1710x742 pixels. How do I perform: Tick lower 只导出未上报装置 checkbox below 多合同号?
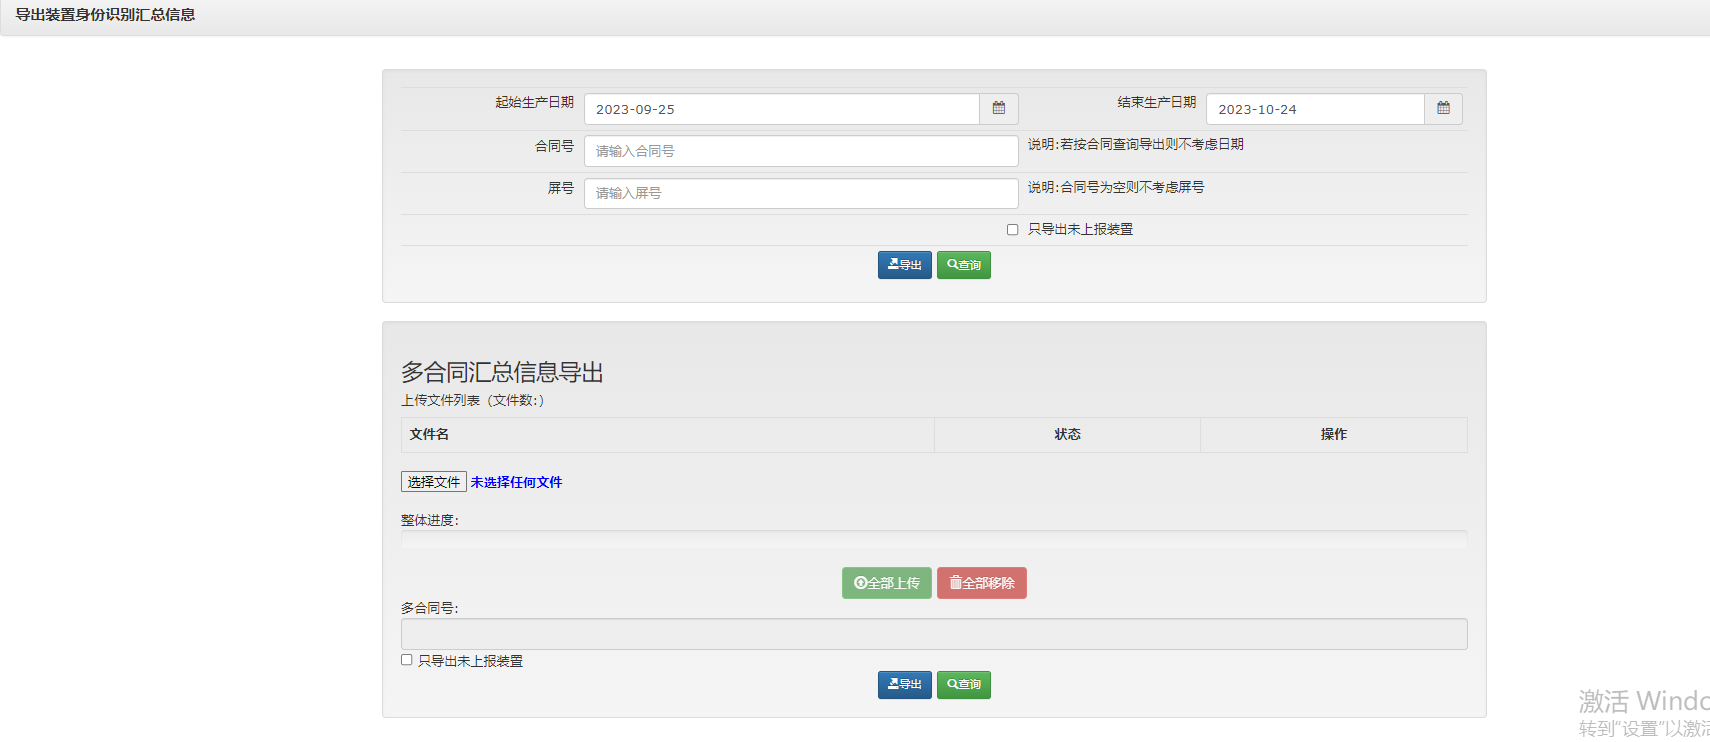407,660
